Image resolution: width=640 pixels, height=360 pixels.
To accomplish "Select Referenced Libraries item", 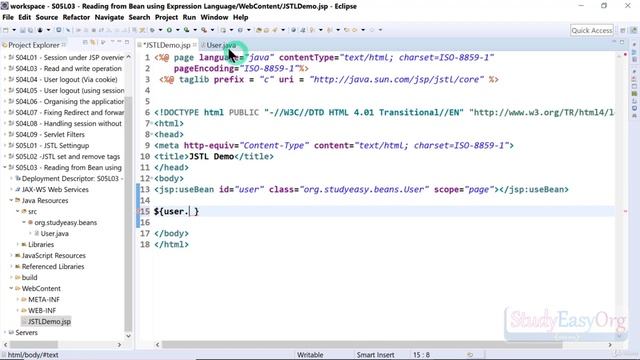I will 53,267.
